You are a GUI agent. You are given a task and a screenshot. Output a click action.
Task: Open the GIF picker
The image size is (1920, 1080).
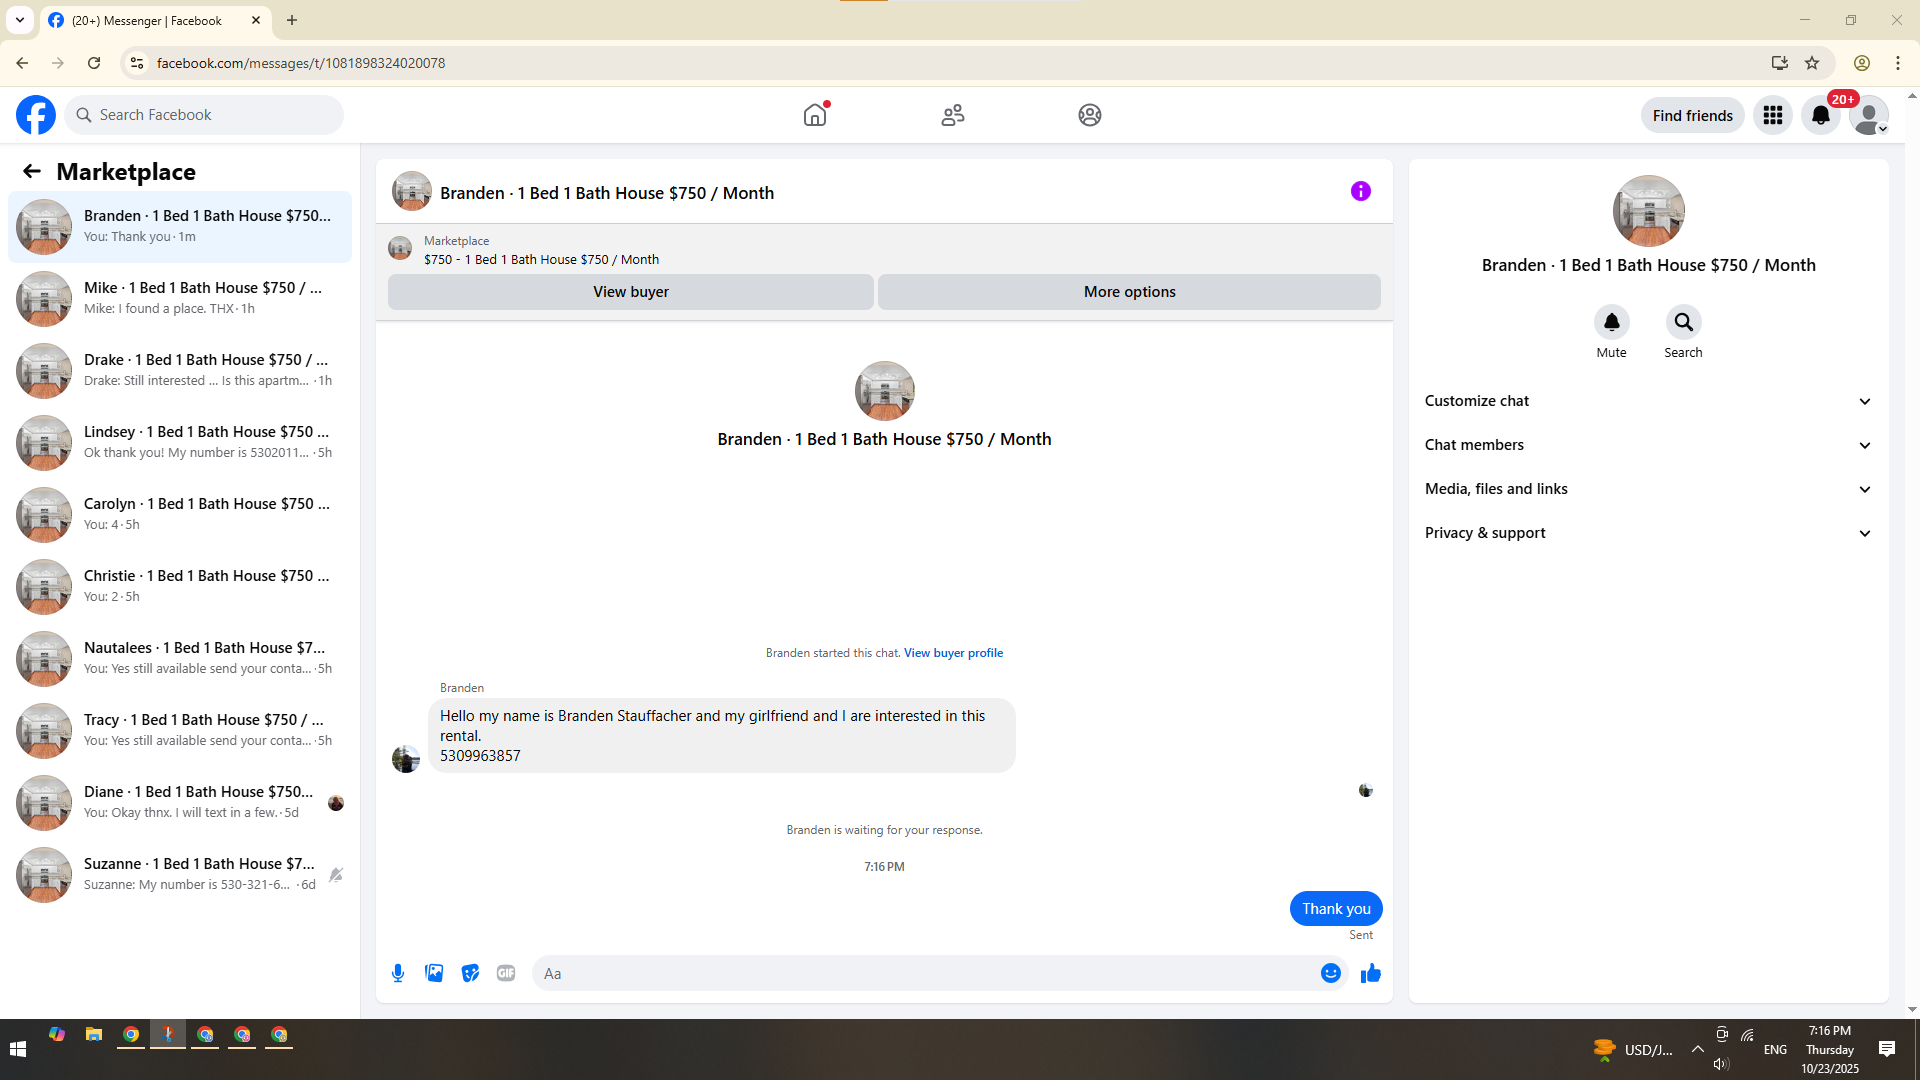pyautogui.click(x=506, y=973)
